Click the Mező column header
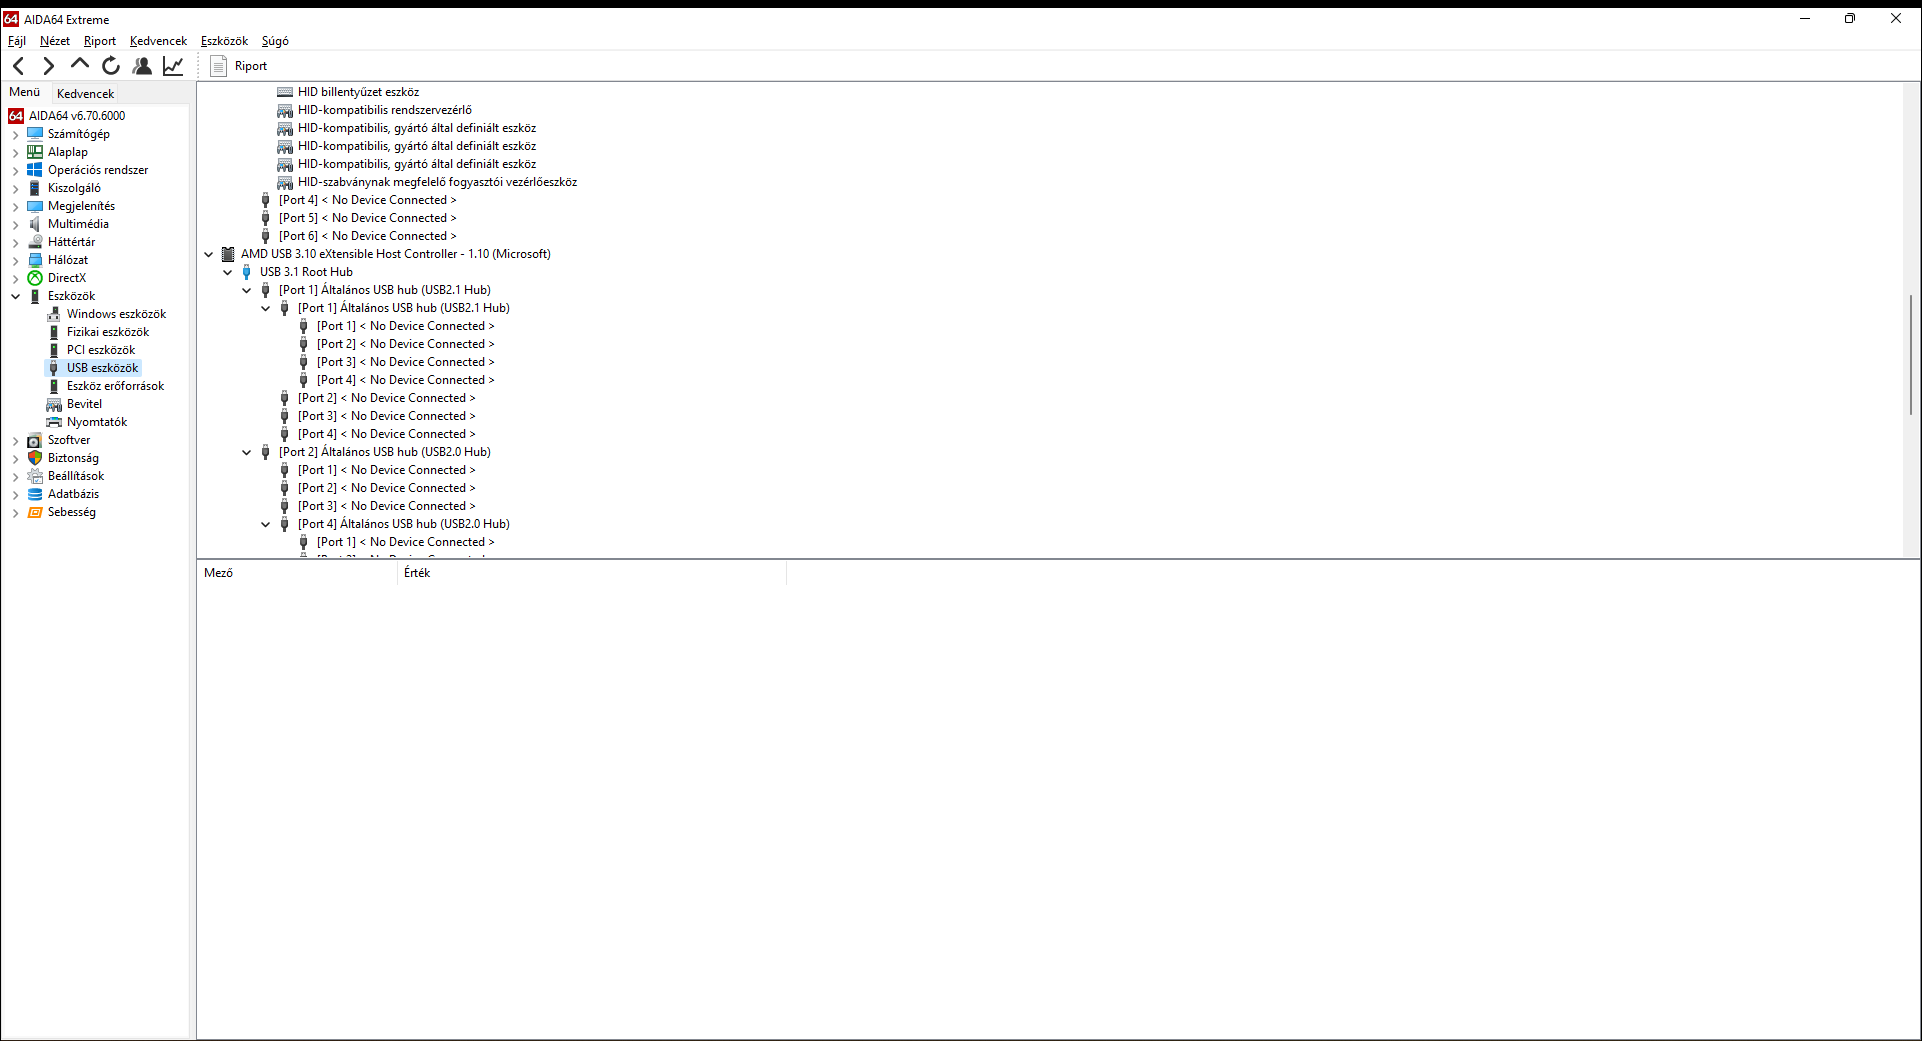This screenshot has width=1922, height=1041. 298,573
